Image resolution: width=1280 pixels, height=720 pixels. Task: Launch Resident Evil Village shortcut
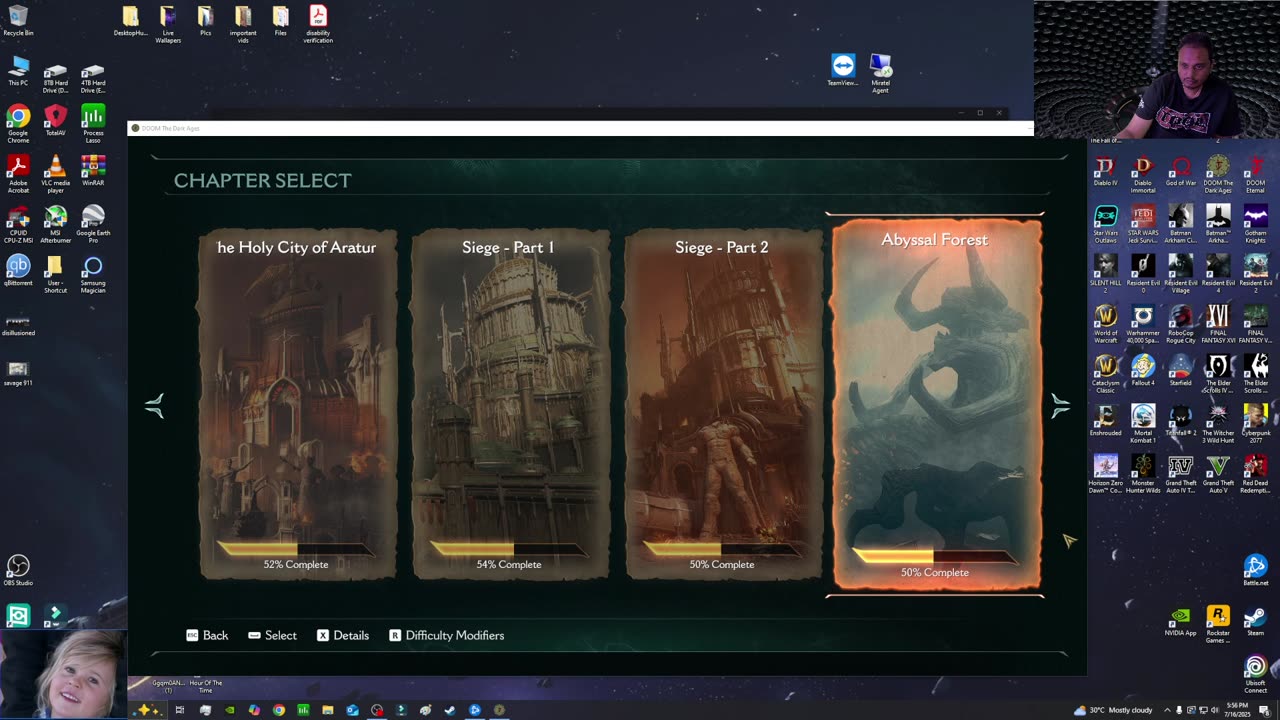point(1181,274)
